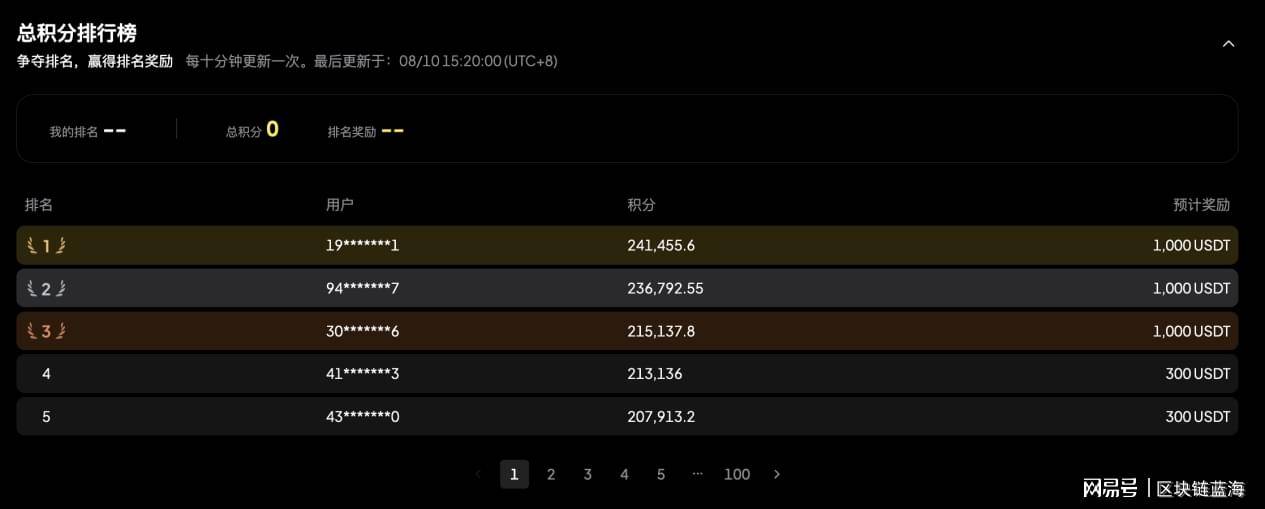1265x509 pixels.
Task: Click the previous page left arrow
Action: tap(478, 474)
